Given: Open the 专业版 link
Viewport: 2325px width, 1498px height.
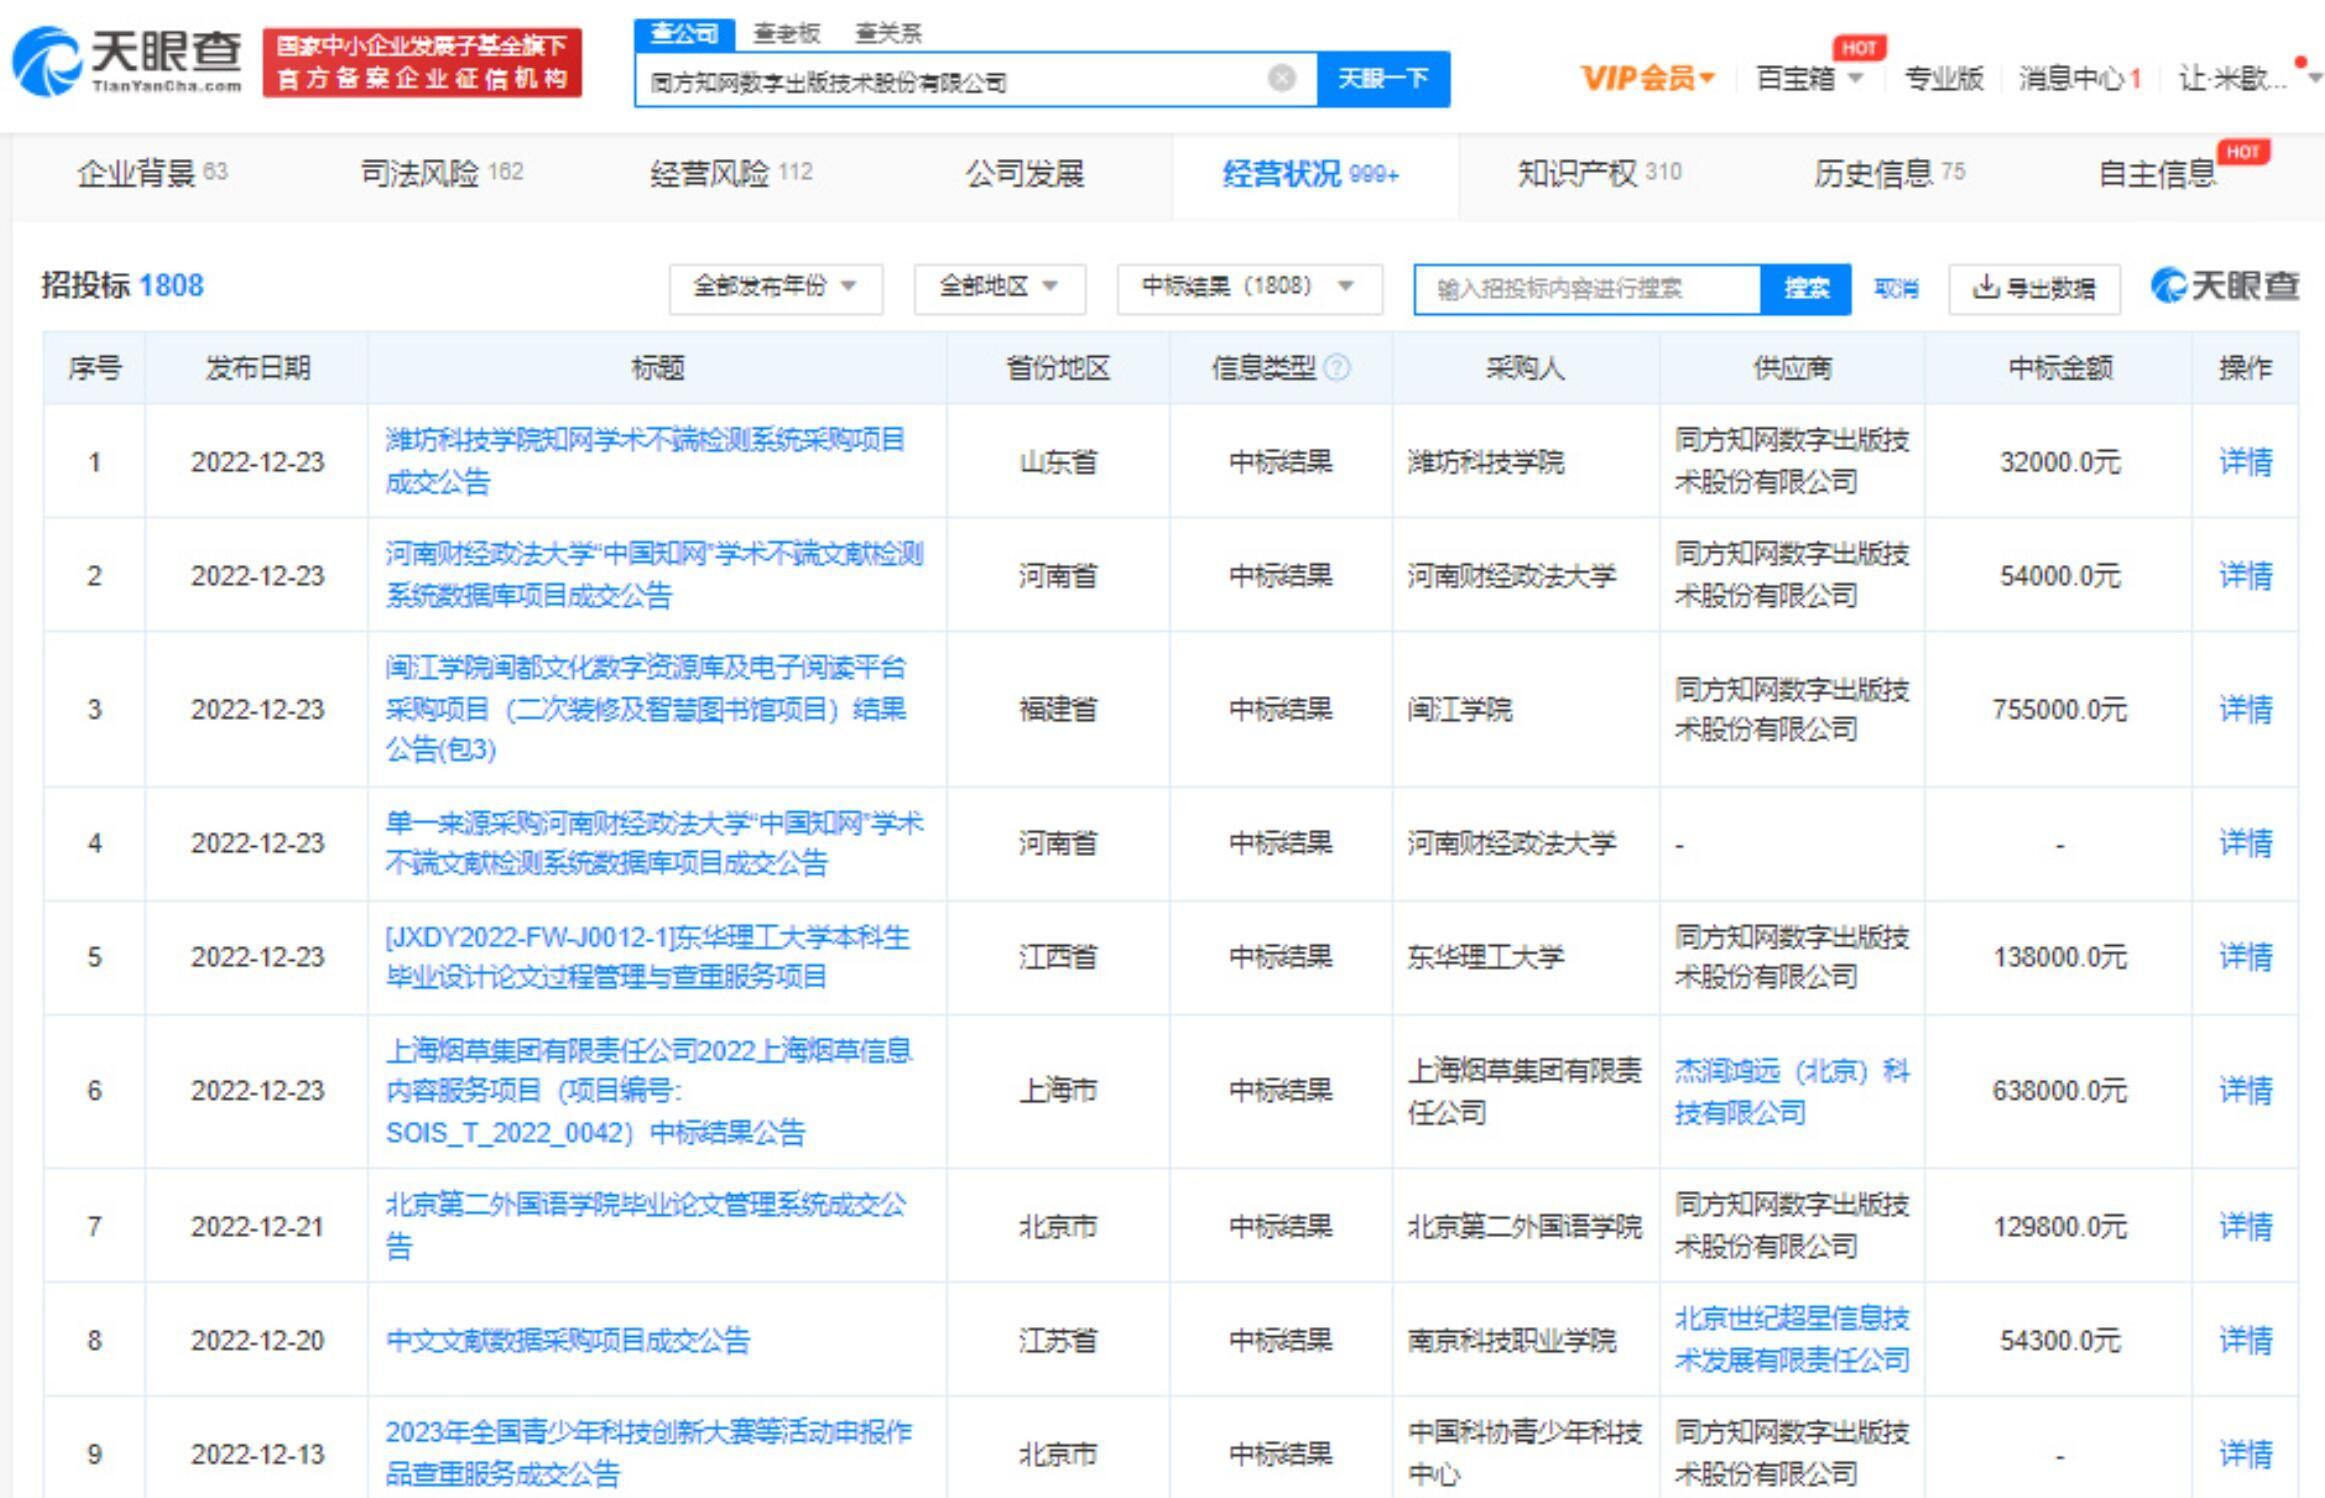Looking at the screenshot, I should point(1943,78).
